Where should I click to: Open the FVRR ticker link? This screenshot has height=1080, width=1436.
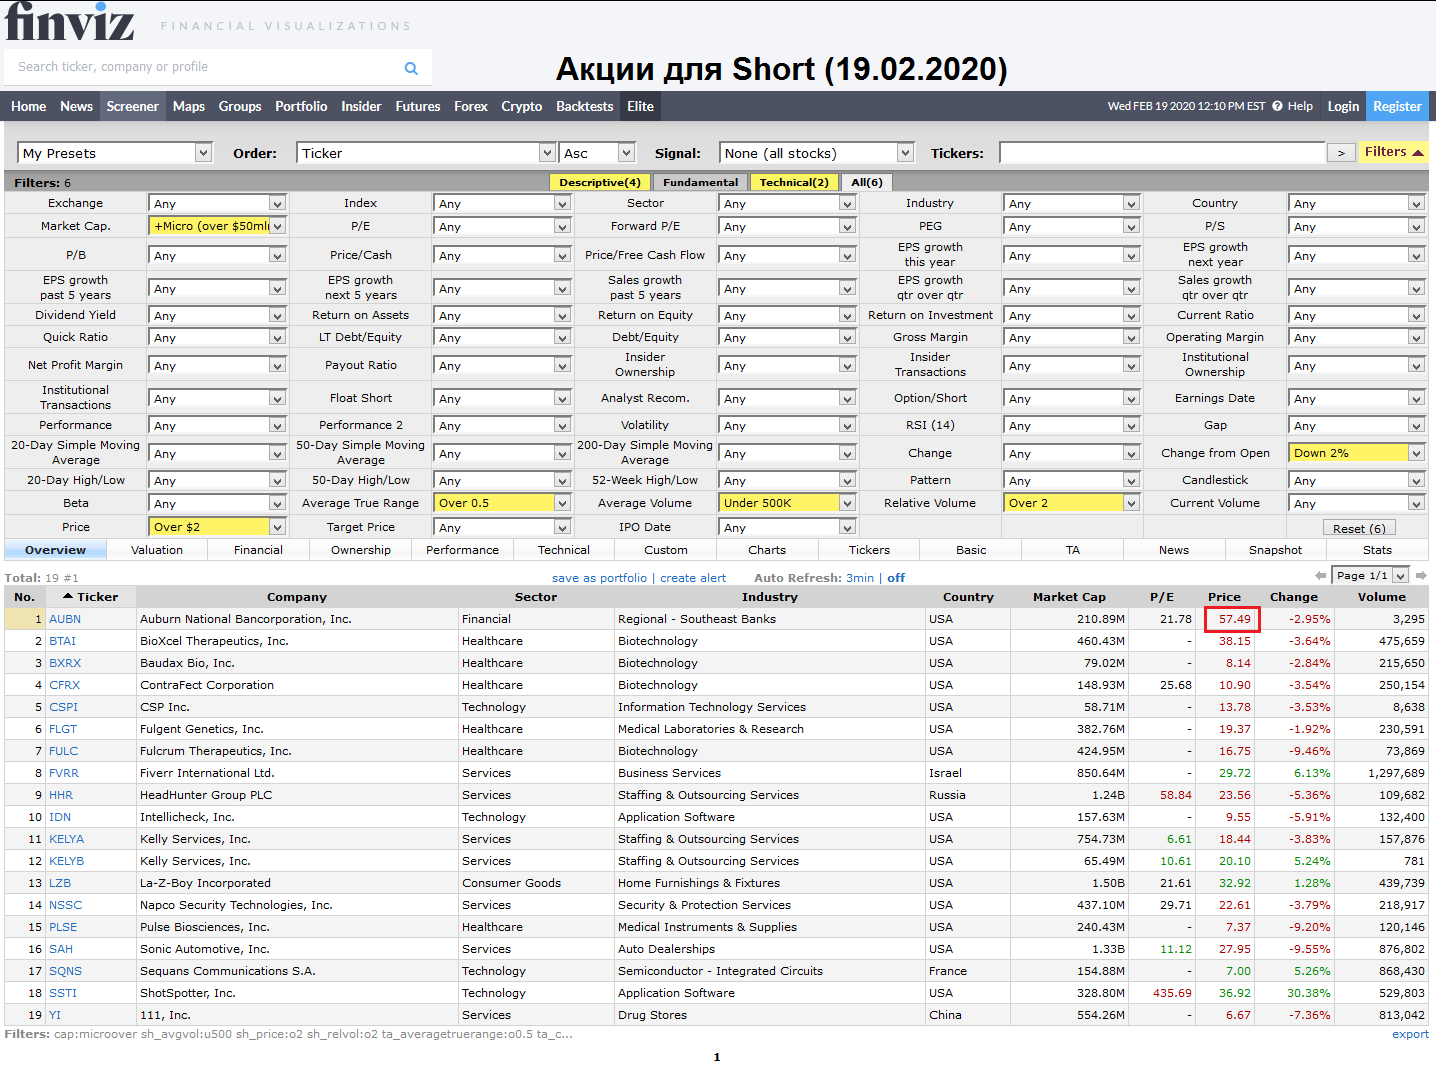point(64,773)
